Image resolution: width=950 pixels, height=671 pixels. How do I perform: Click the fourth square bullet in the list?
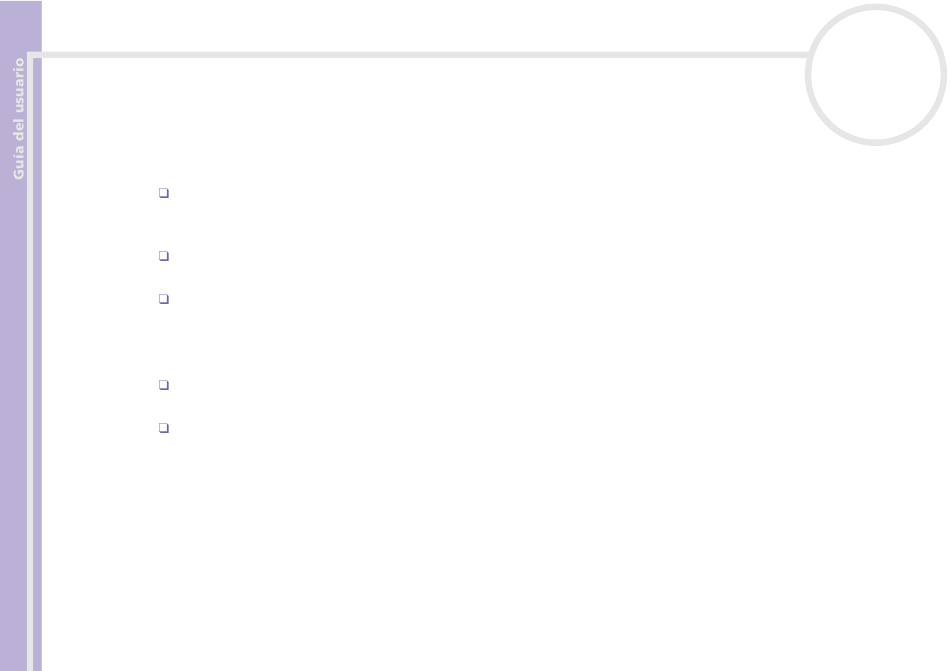tap(164, 385)
